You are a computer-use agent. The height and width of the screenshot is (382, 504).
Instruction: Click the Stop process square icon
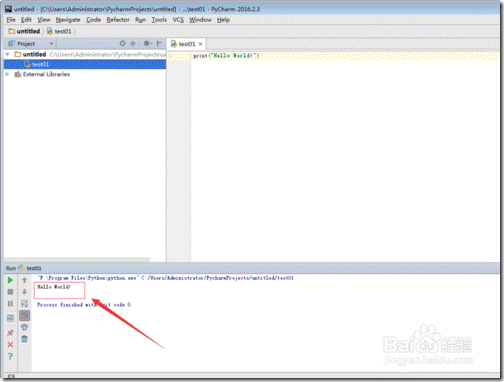(x=10, y=292)
